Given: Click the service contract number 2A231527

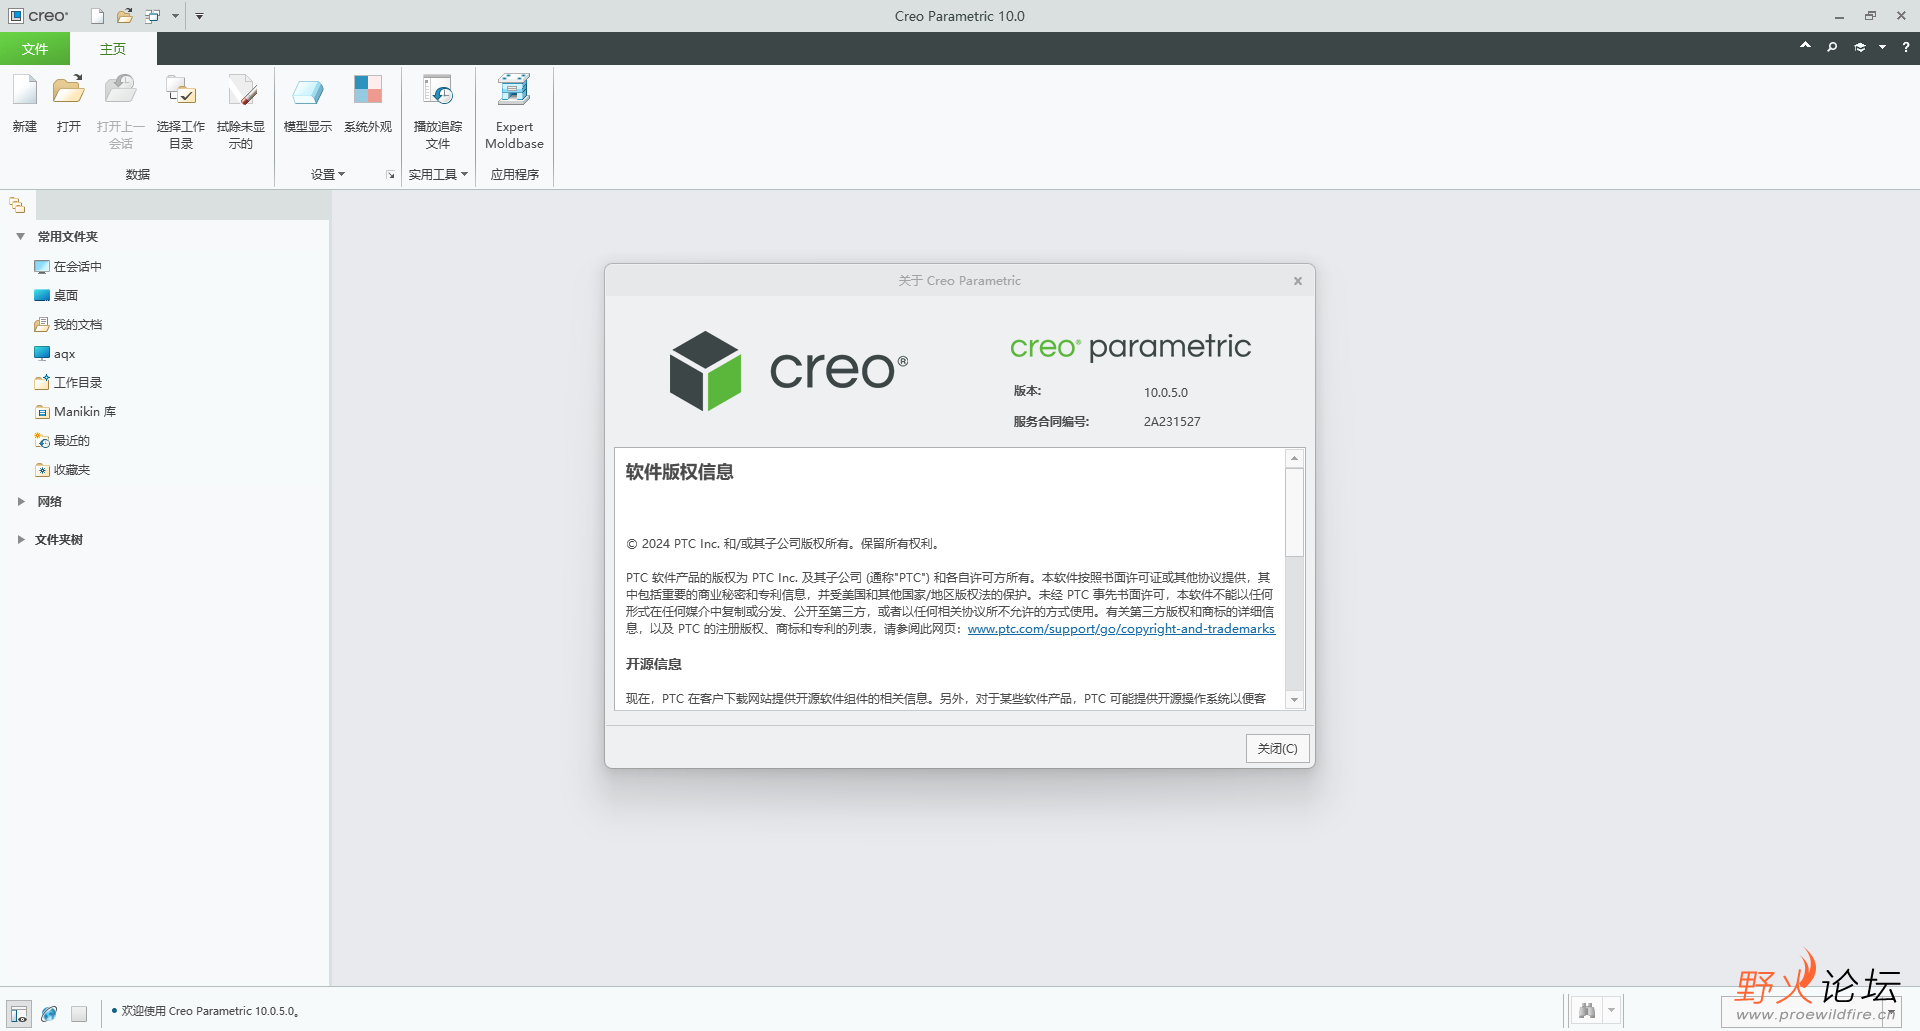Looking at the screenshot, I should click(x=1172, y=422).
